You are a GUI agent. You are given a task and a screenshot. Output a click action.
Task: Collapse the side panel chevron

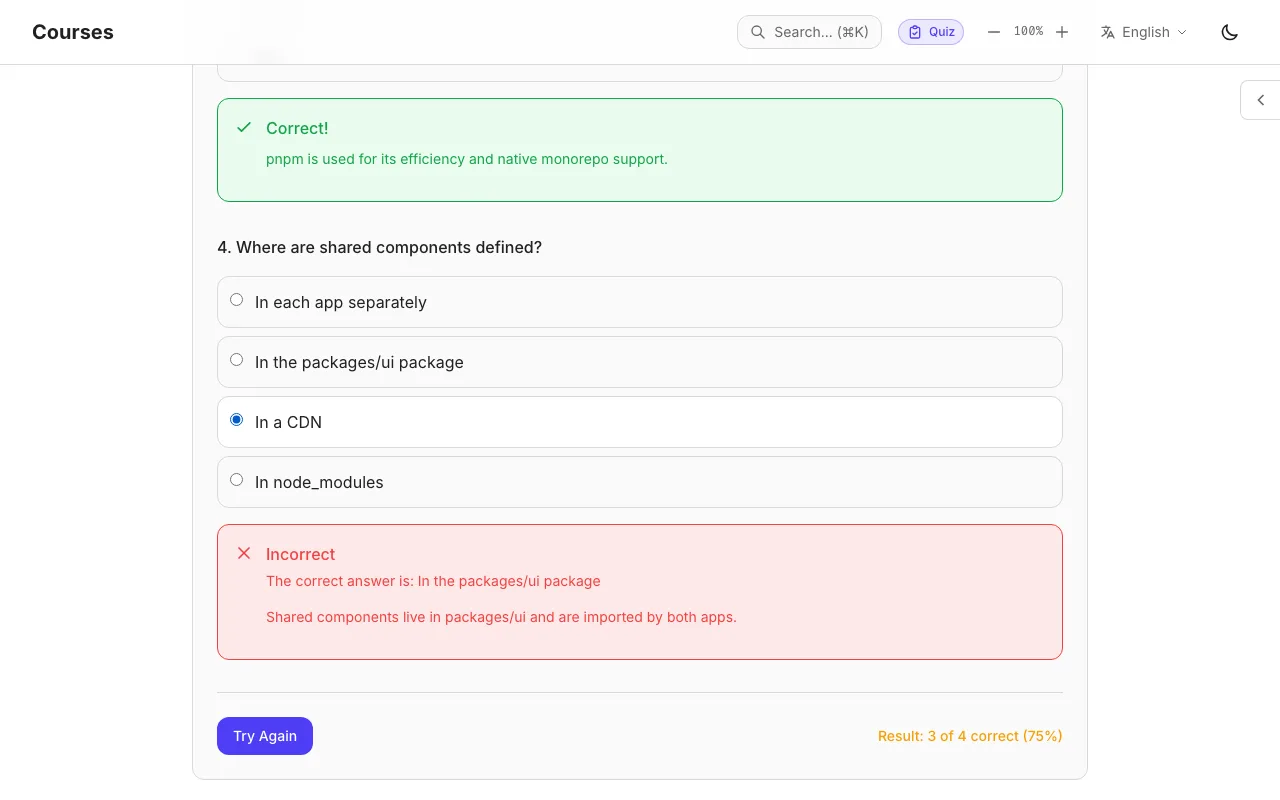(x=1260, y=100)
